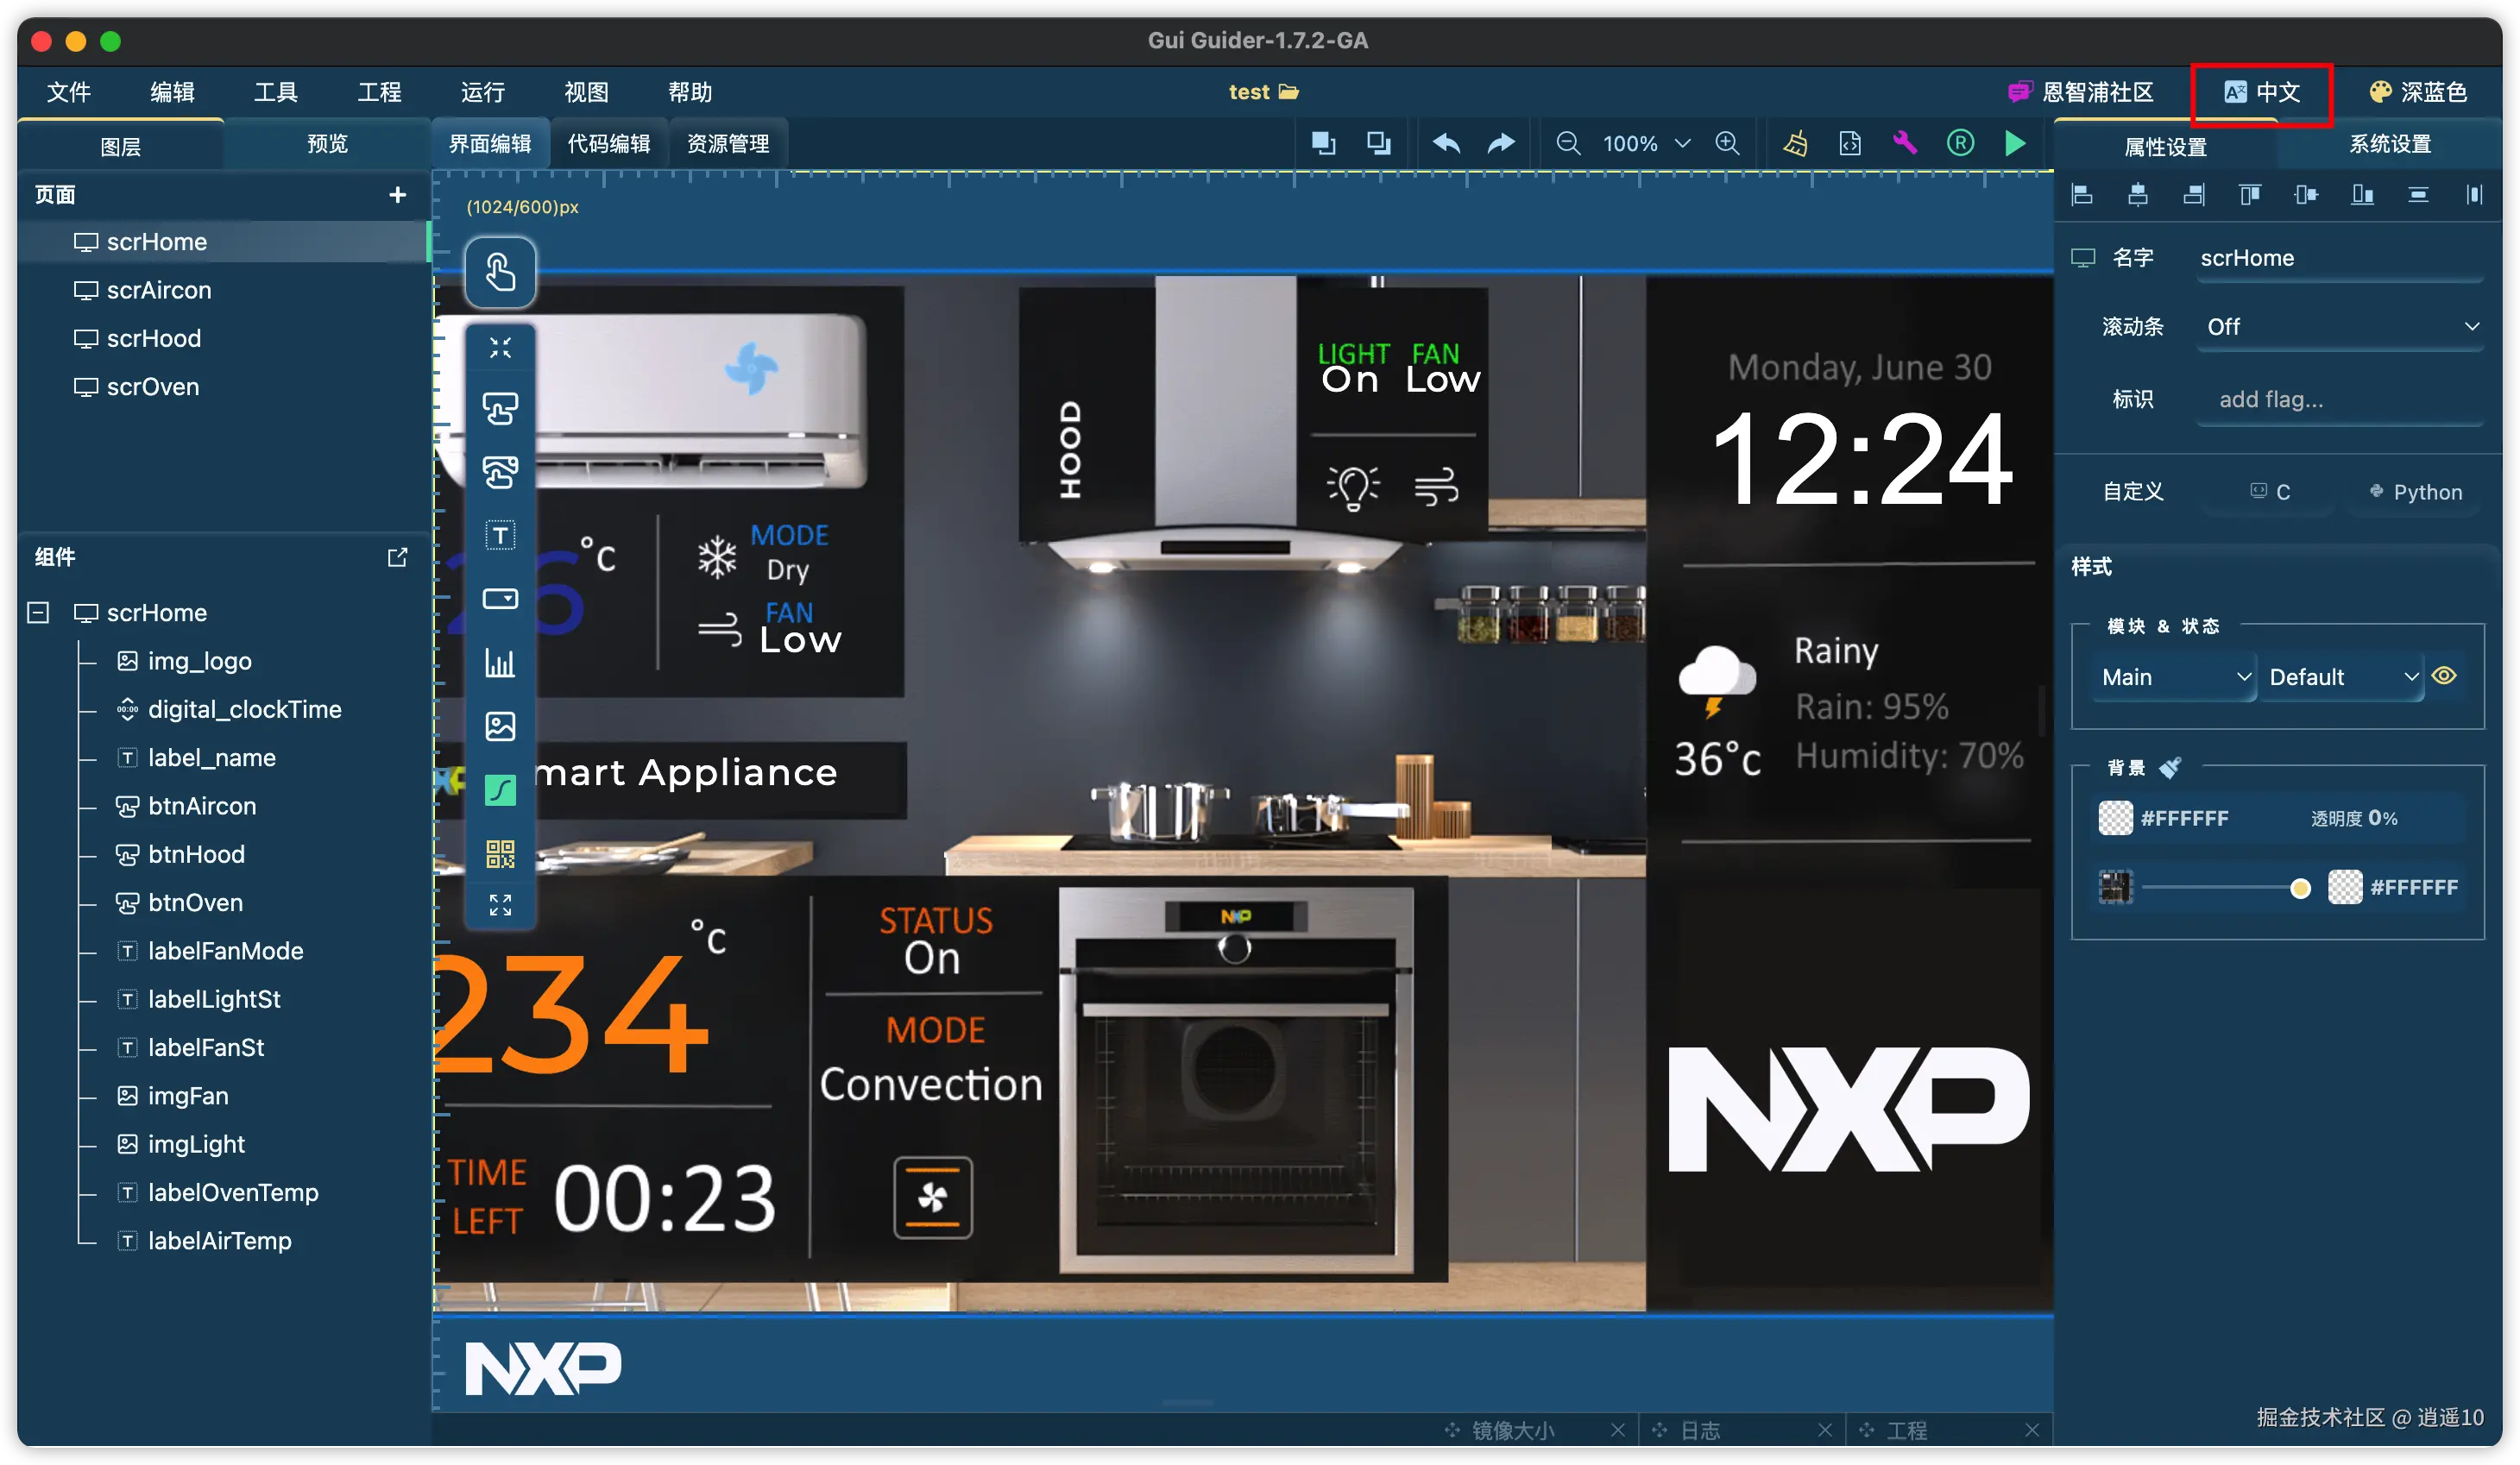Select the chart widget icon in the palette
The image size is (2520, 1465).
click(500, 662)
